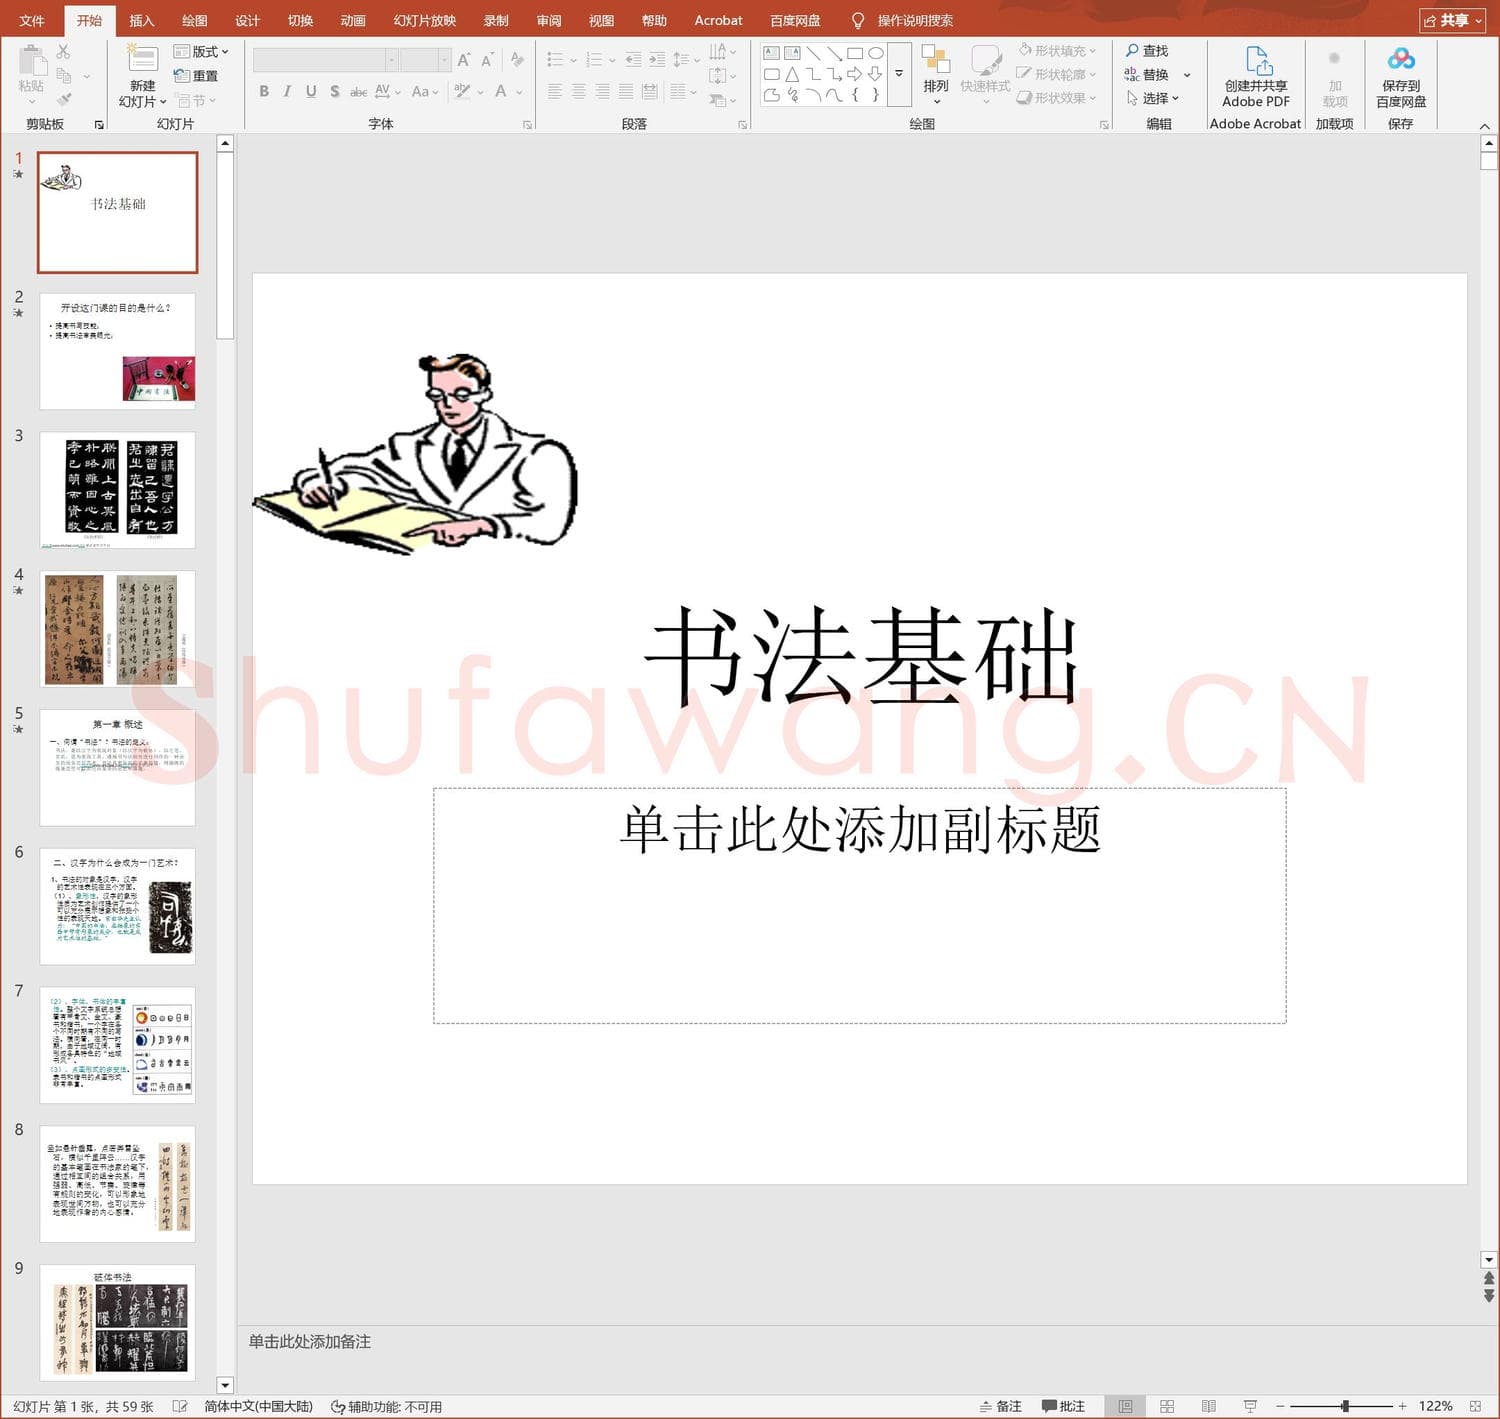Switch to the 幻灯片放映 Slide Show tab
Image resolution: width=1500 pixels, height=1419 pixels.
pos(425,20)
